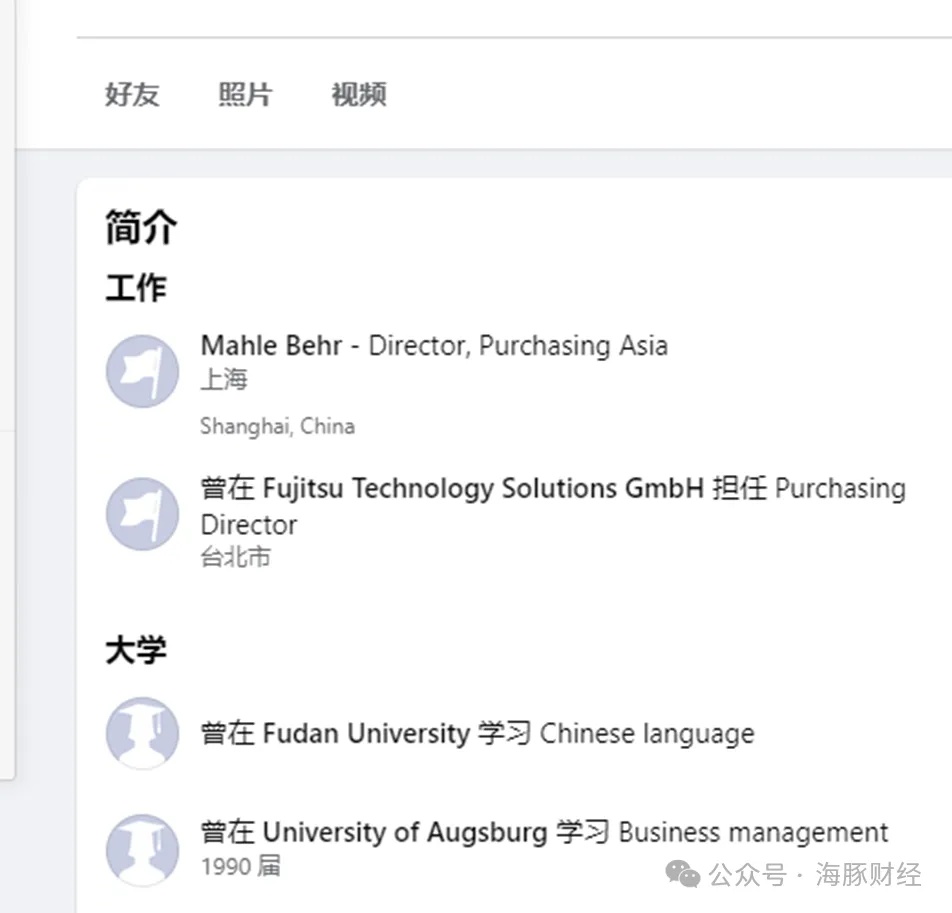The image size is (952, 913).
Task: Open the Fujitsu Technology Solutions GmbH link
Action: (x=483, y=489)
